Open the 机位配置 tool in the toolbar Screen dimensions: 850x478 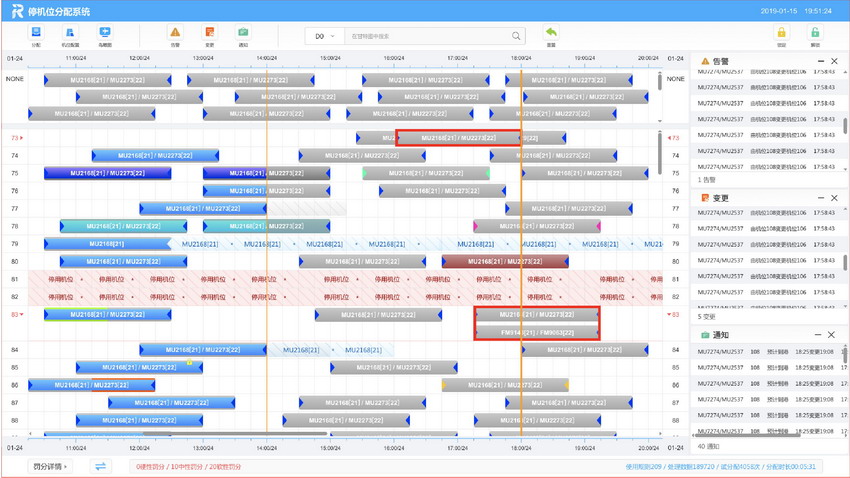click(70, 35)
